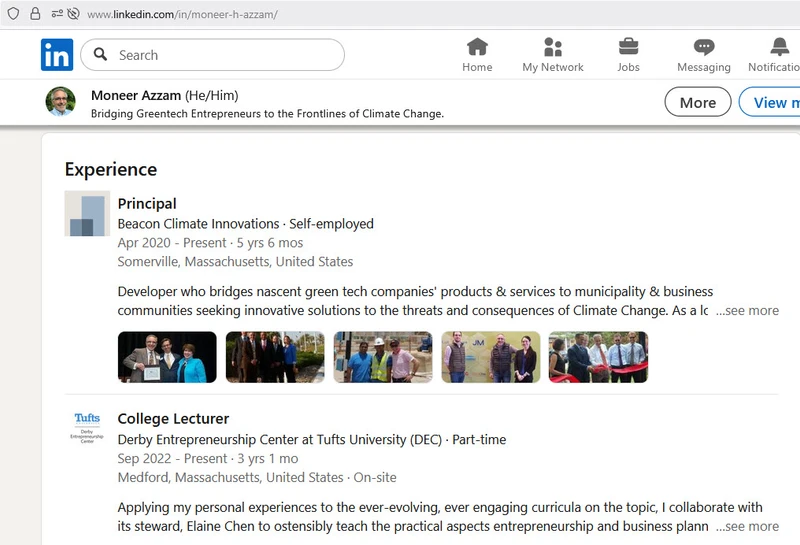Click the View button next to More
The width and height of the screenshot is (800, 545).
tap(769, 102)
